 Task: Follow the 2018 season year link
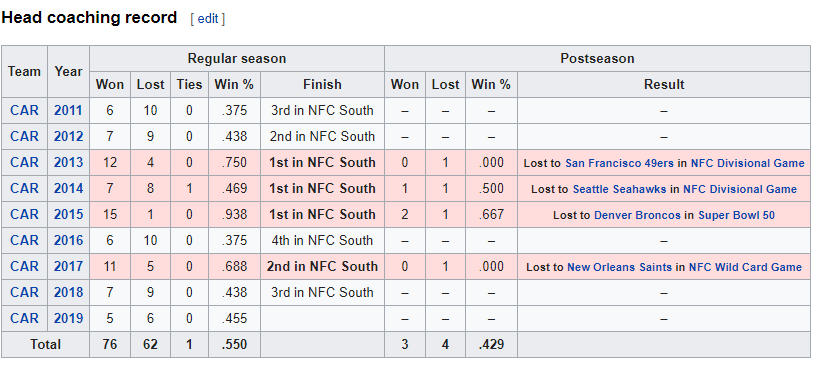point(68,292)
